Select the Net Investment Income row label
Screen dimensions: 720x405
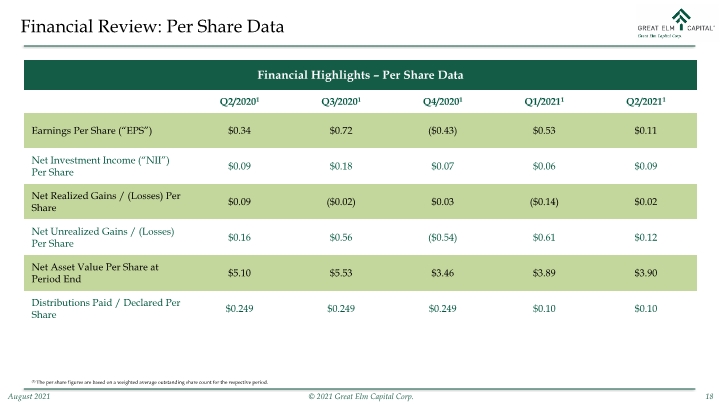pyautogui.click(x=100, y=166)
